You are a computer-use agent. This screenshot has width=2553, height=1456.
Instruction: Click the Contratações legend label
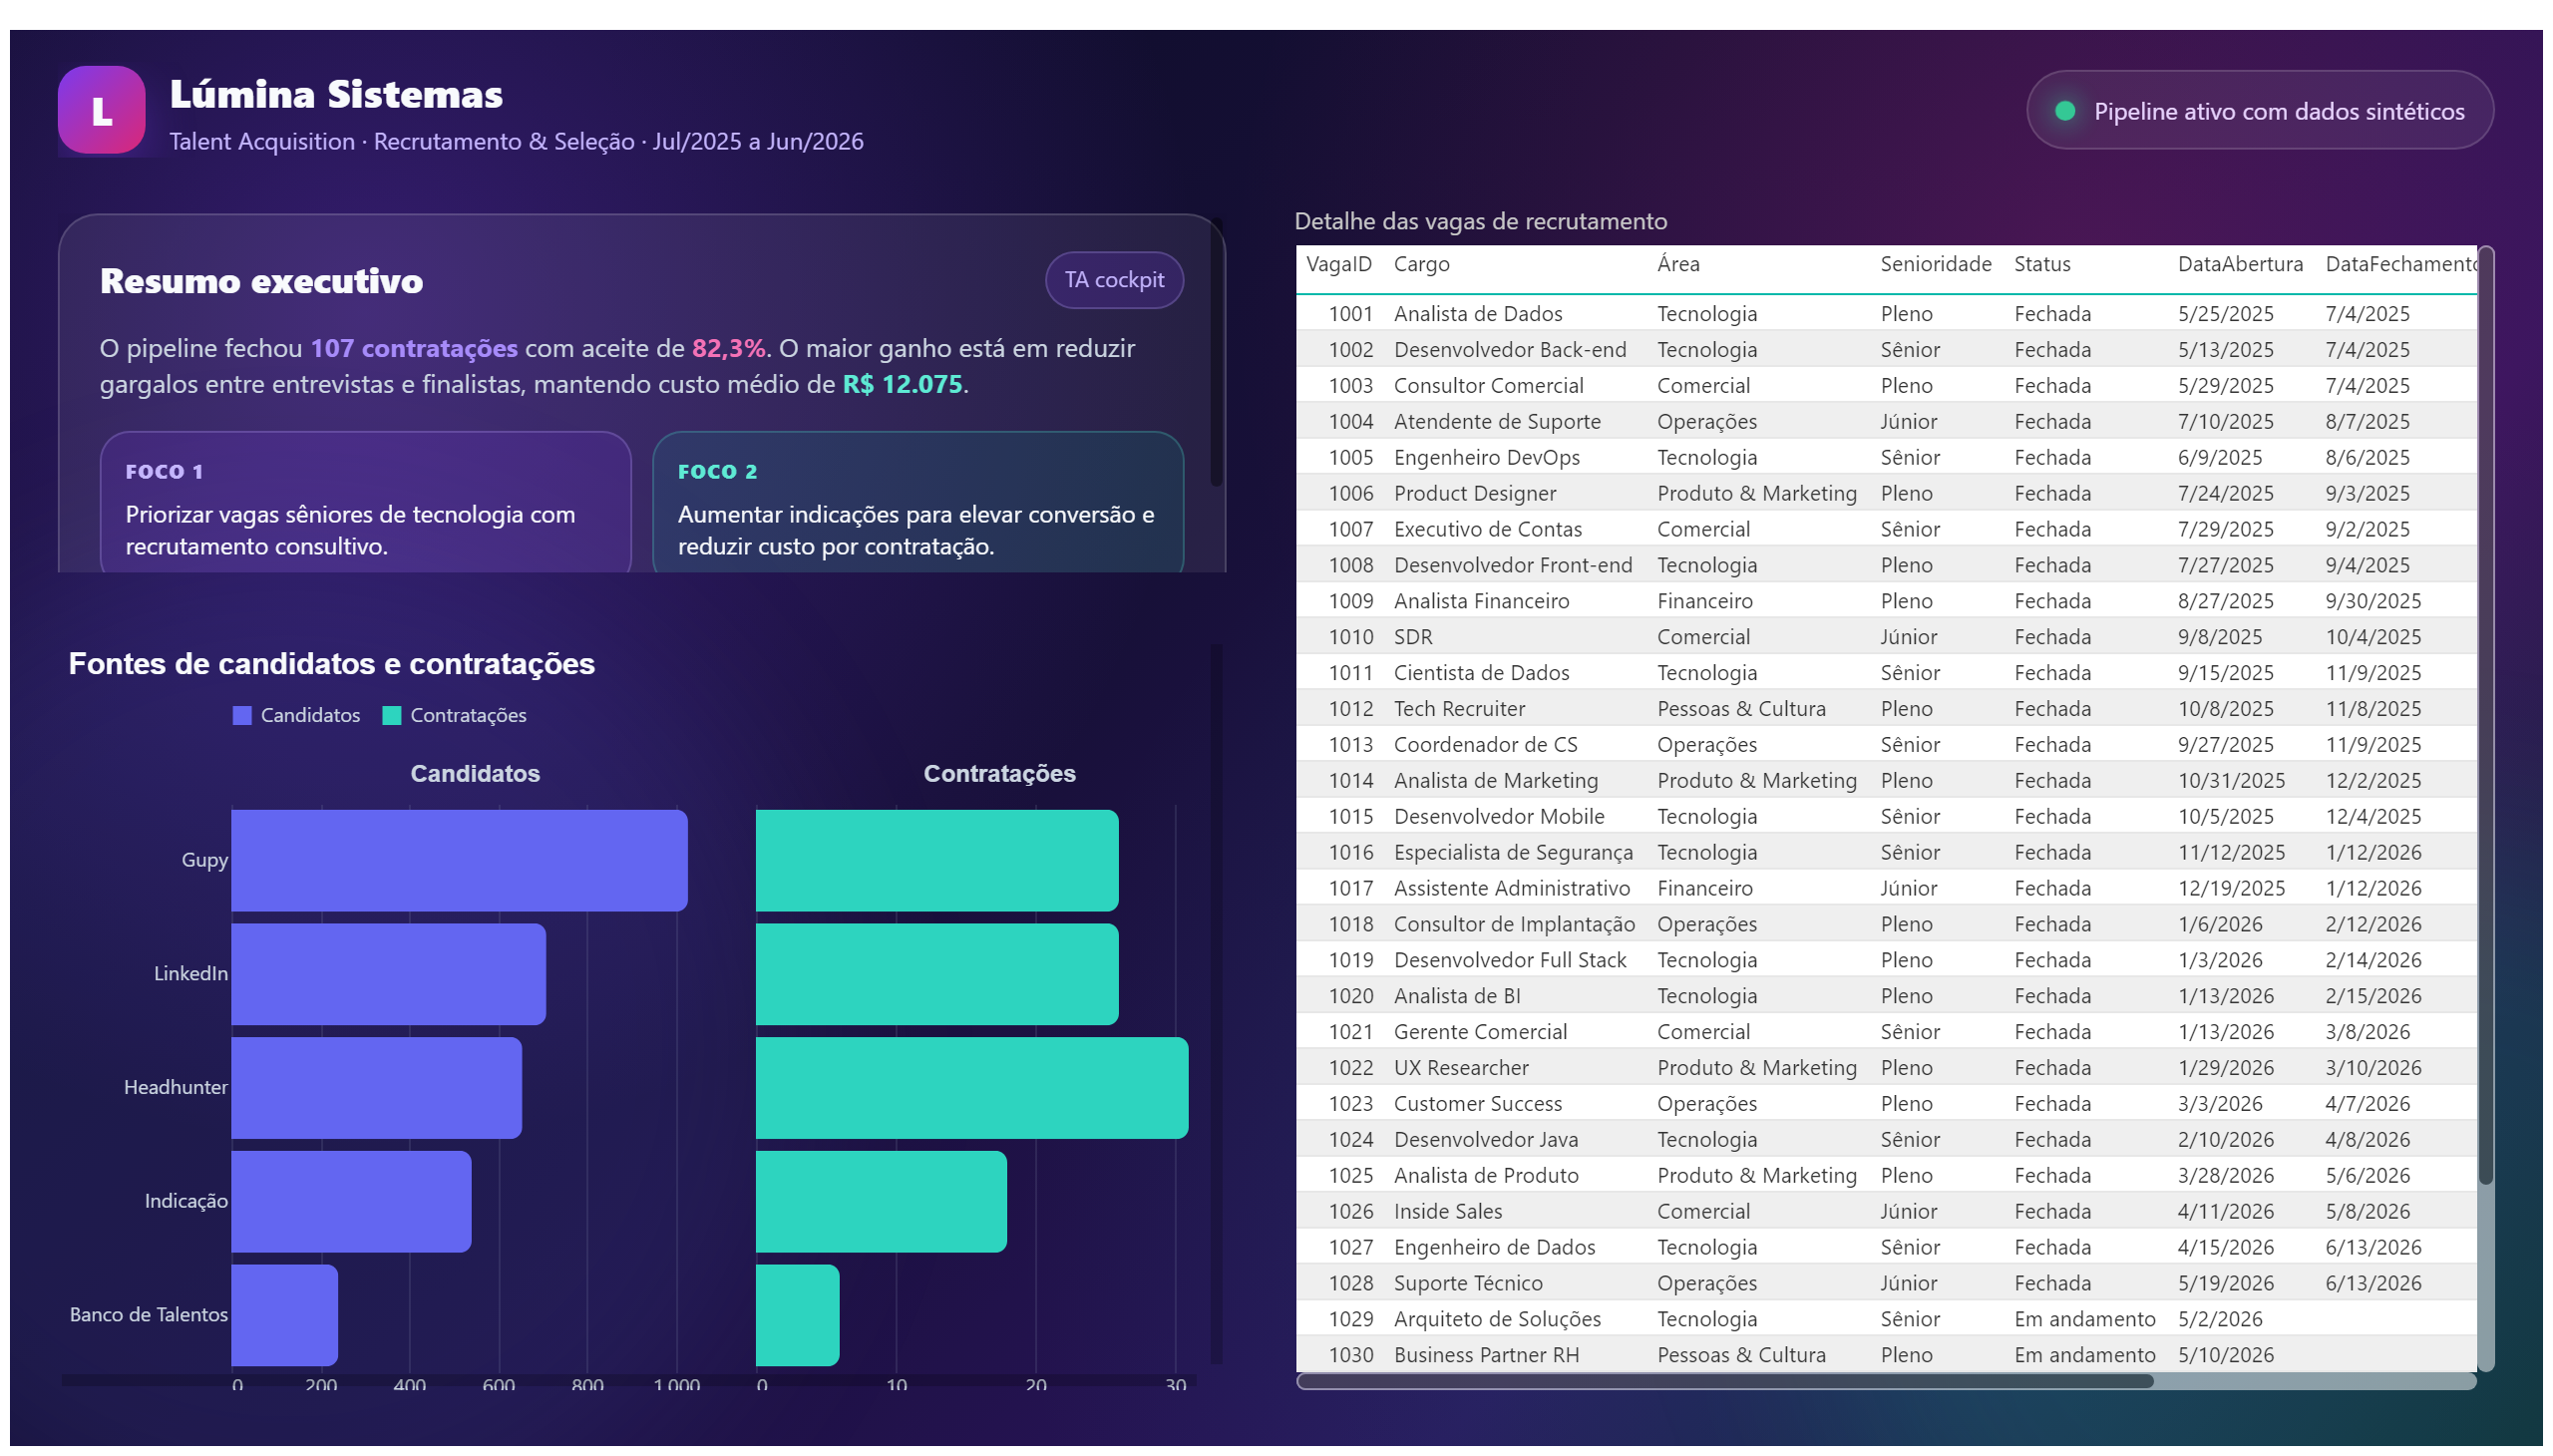(x=467, y=715)
